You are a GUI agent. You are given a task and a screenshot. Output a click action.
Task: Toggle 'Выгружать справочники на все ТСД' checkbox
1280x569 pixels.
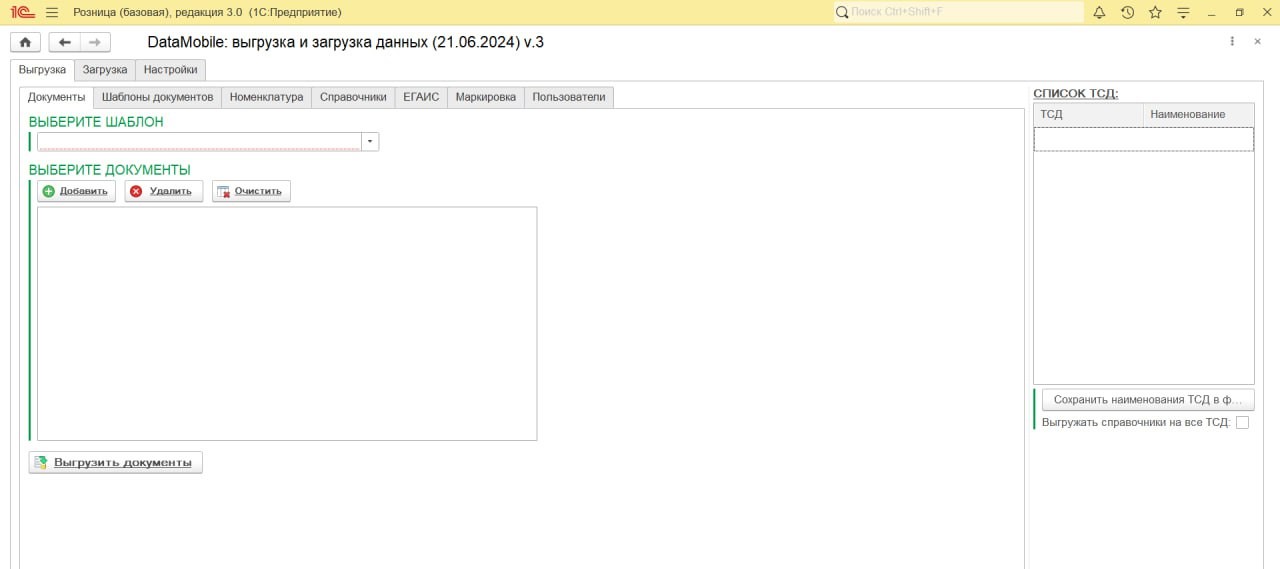coord(1242,422)
